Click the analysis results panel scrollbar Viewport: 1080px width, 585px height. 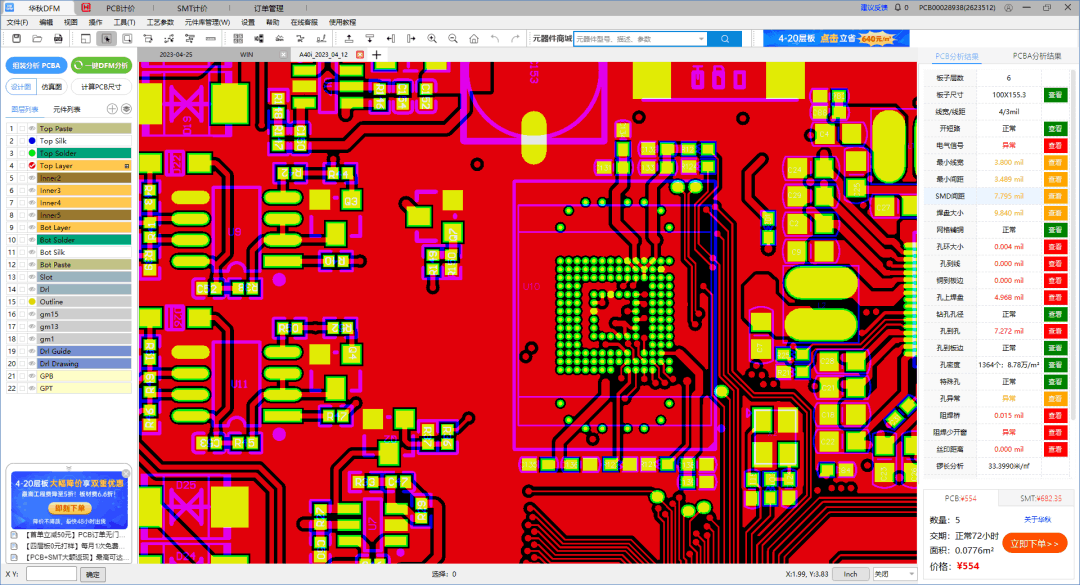click(1074, 244)
